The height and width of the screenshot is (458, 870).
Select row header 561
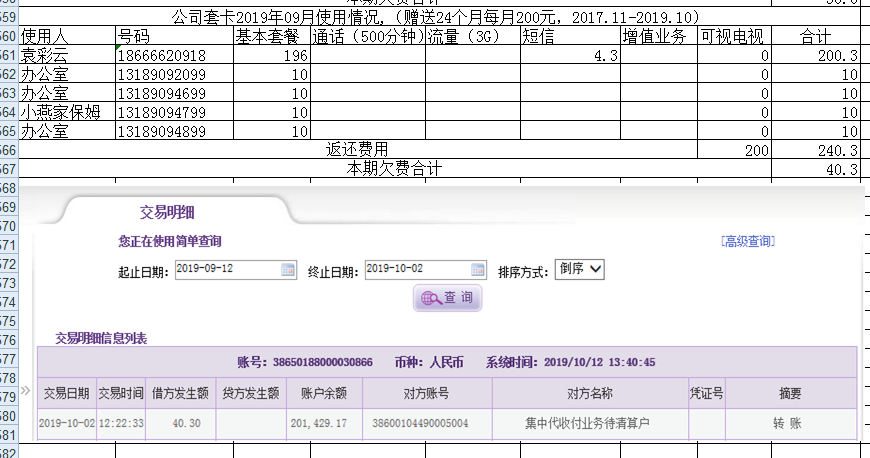[9, 56]
